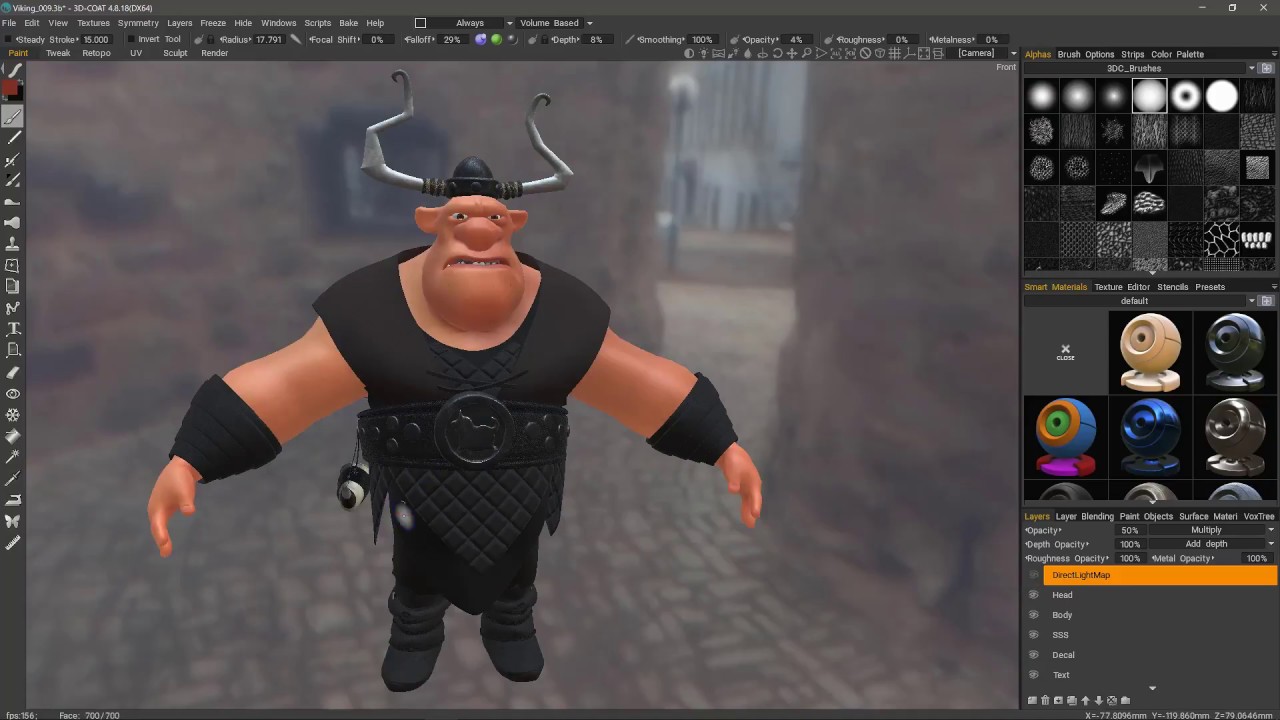Click the red foreground color swatch
This screenshot has width=1280, height=720.
(10, 89)
